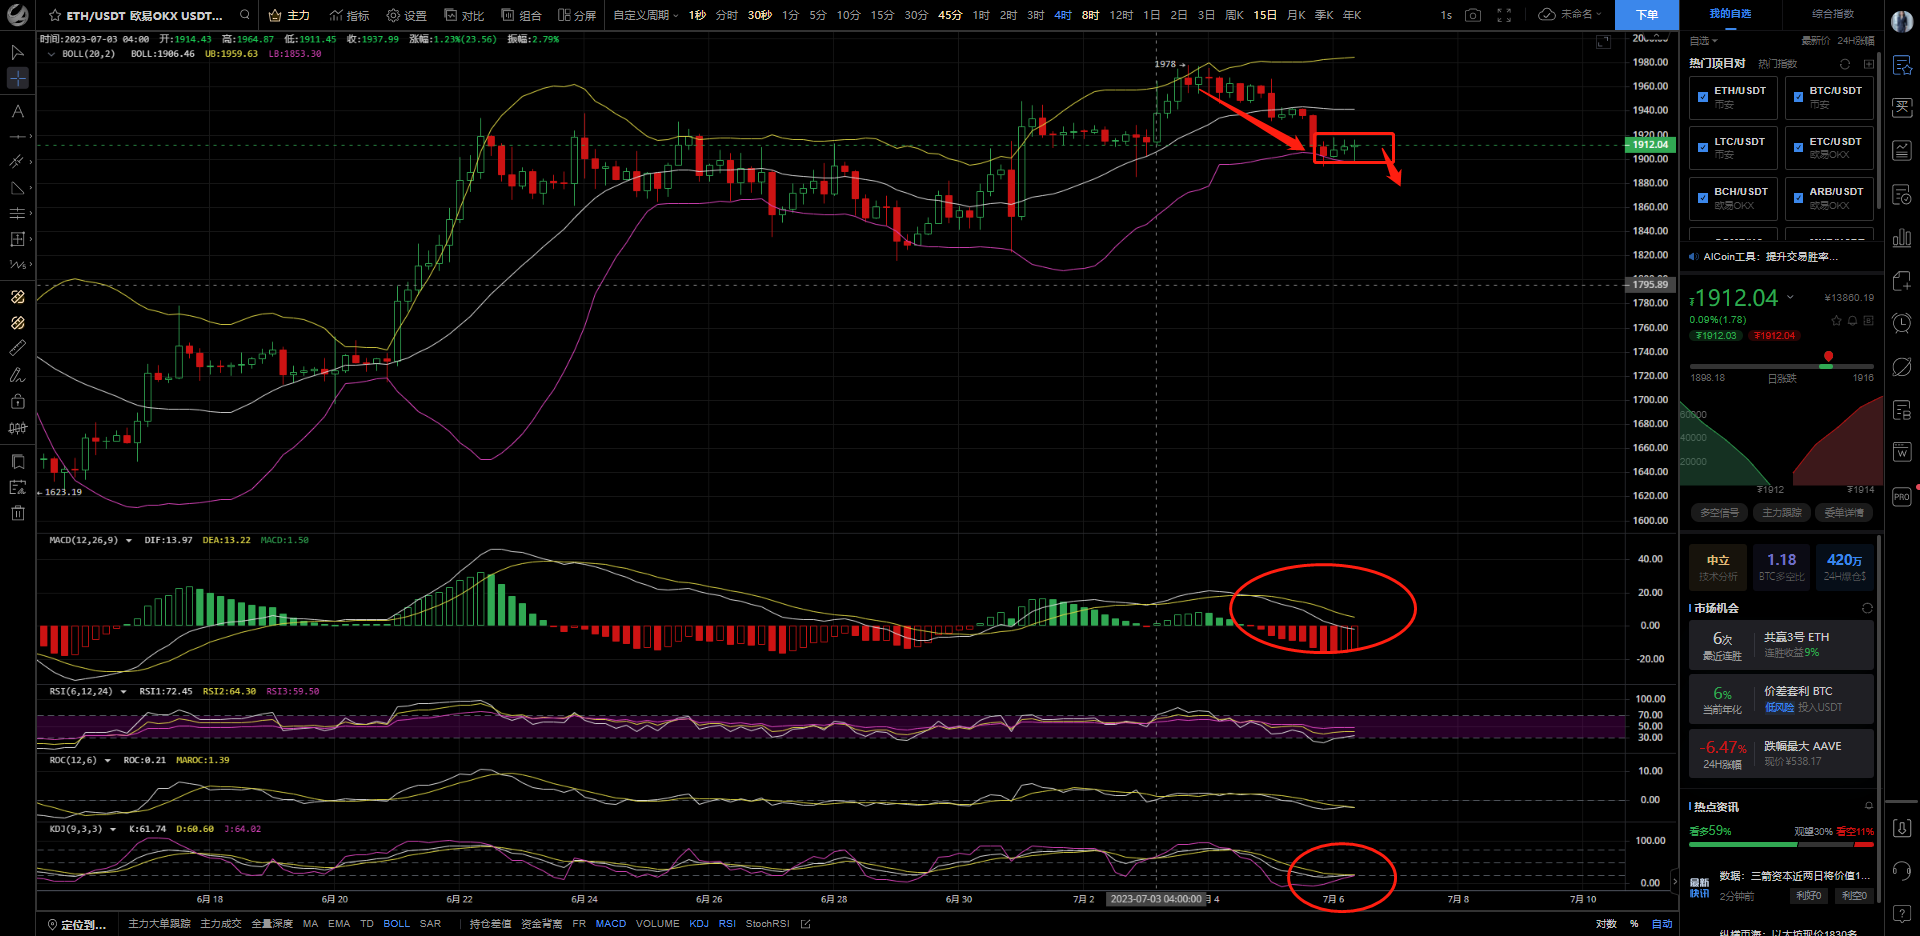Favorite ETH/USDT with the star icon

[x=55, y=16]
